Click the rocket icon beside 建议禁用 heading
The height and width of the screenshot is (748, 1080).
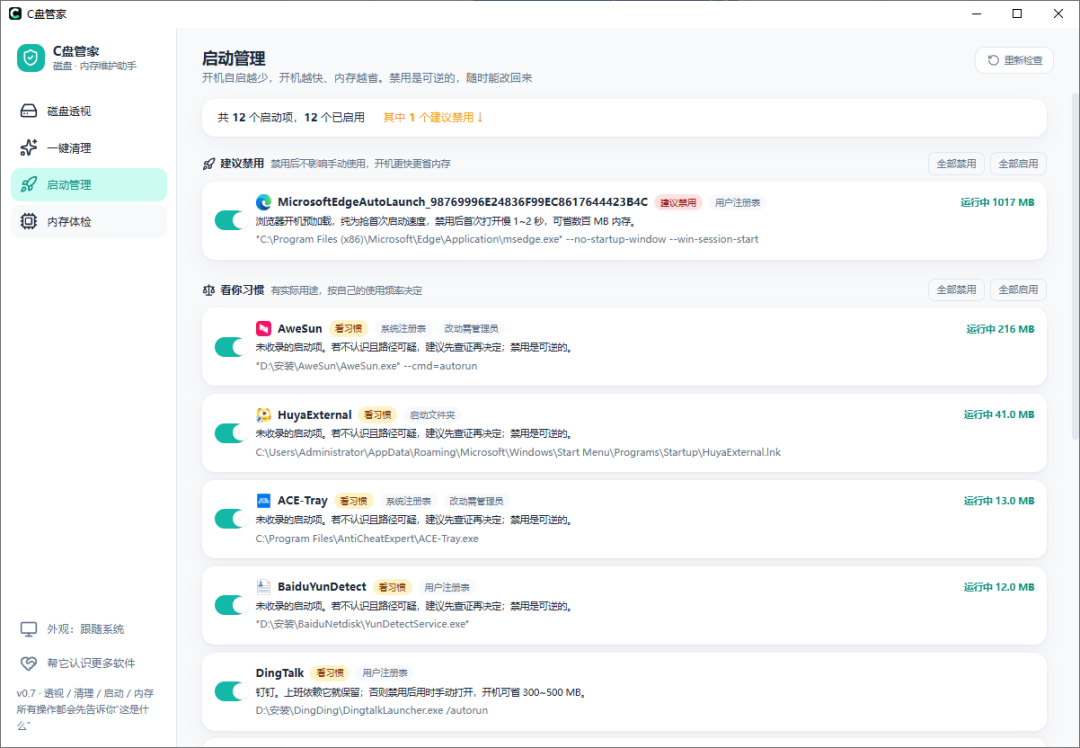click(x=209, y=164)
